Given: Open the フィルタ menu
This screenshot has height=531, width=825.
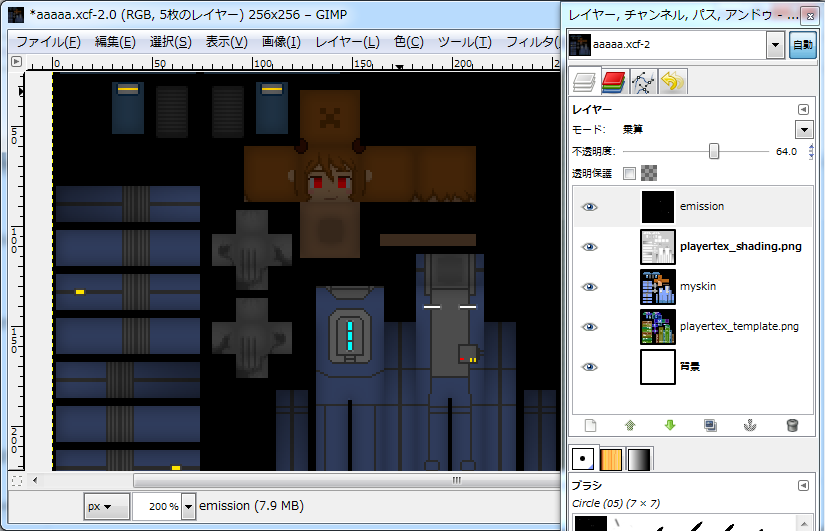Looking at the screenshot, I should (531, 42).
